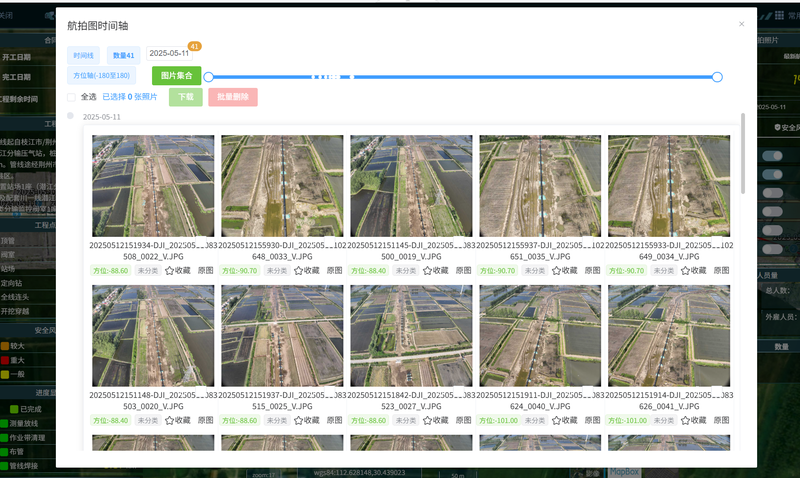800x478 pixels.
Task: Click the 方位轴(-180至180) button
Action: [x=102, y=75]
